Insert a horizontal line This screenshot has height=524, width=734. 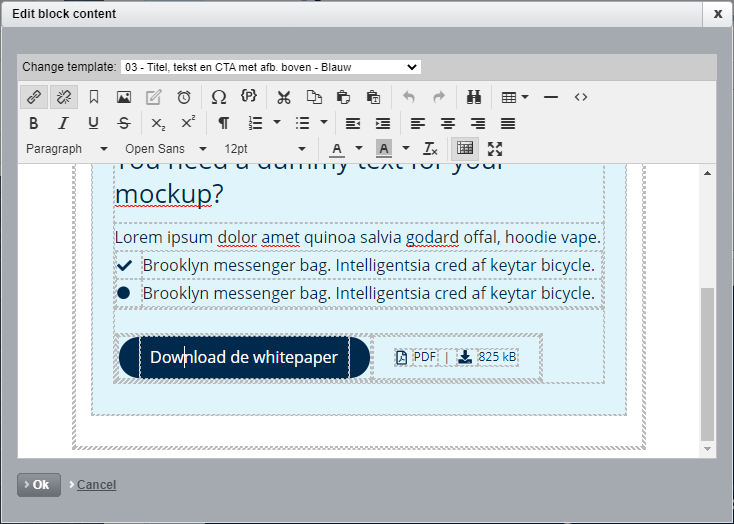click(x=551, y=97)
